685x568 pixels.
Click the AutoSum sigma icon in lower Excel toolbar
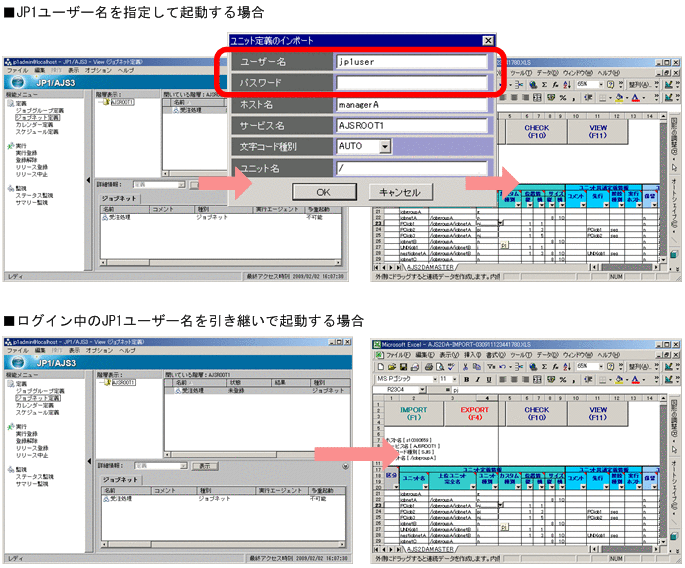[544, 367]
